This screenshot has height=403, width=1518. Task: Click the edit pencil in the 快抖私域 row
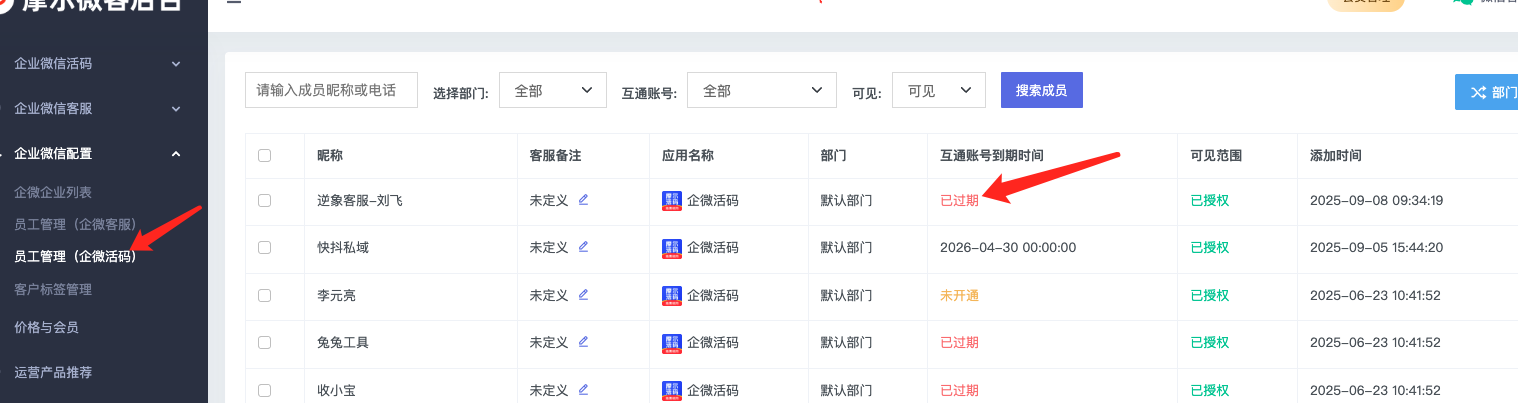click(583, 247)
